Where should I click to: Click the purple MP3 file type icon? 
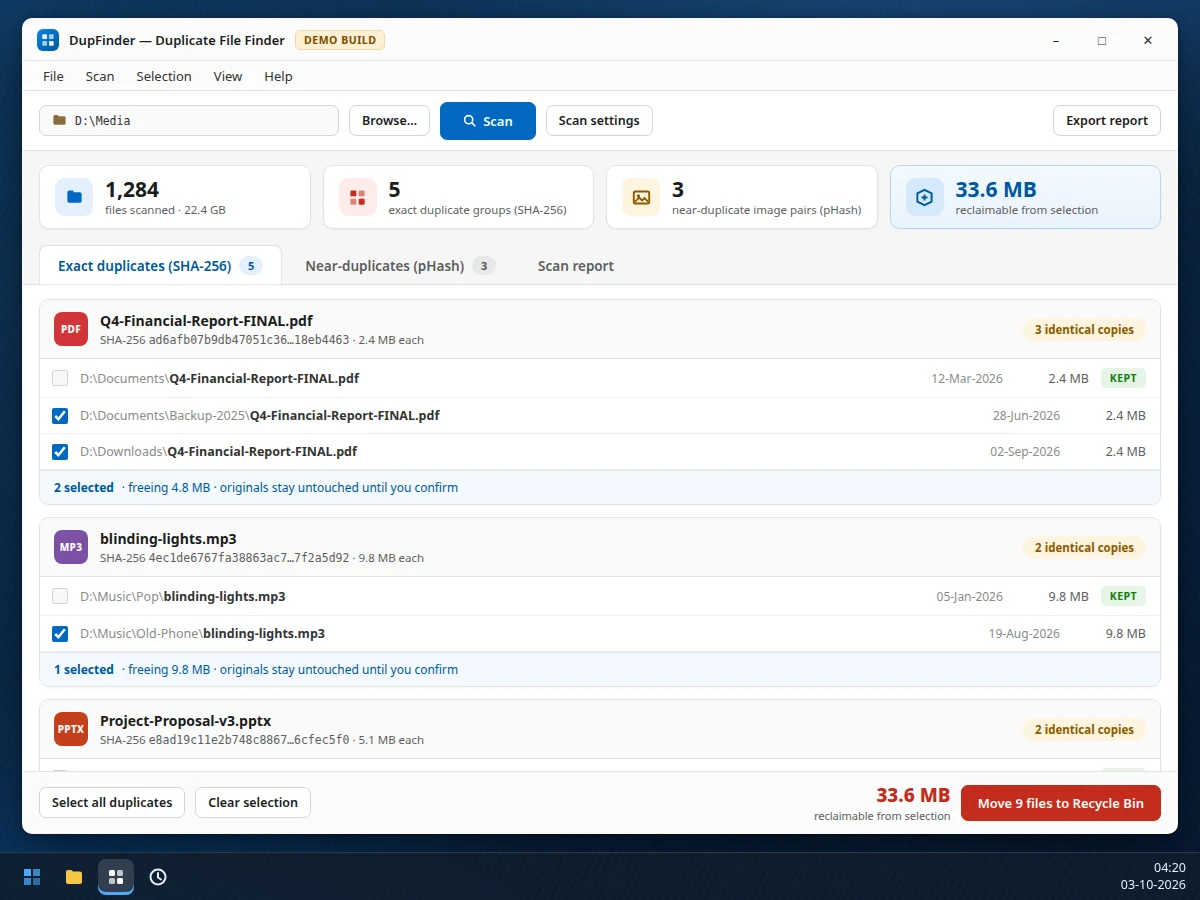tap(71, 547)
